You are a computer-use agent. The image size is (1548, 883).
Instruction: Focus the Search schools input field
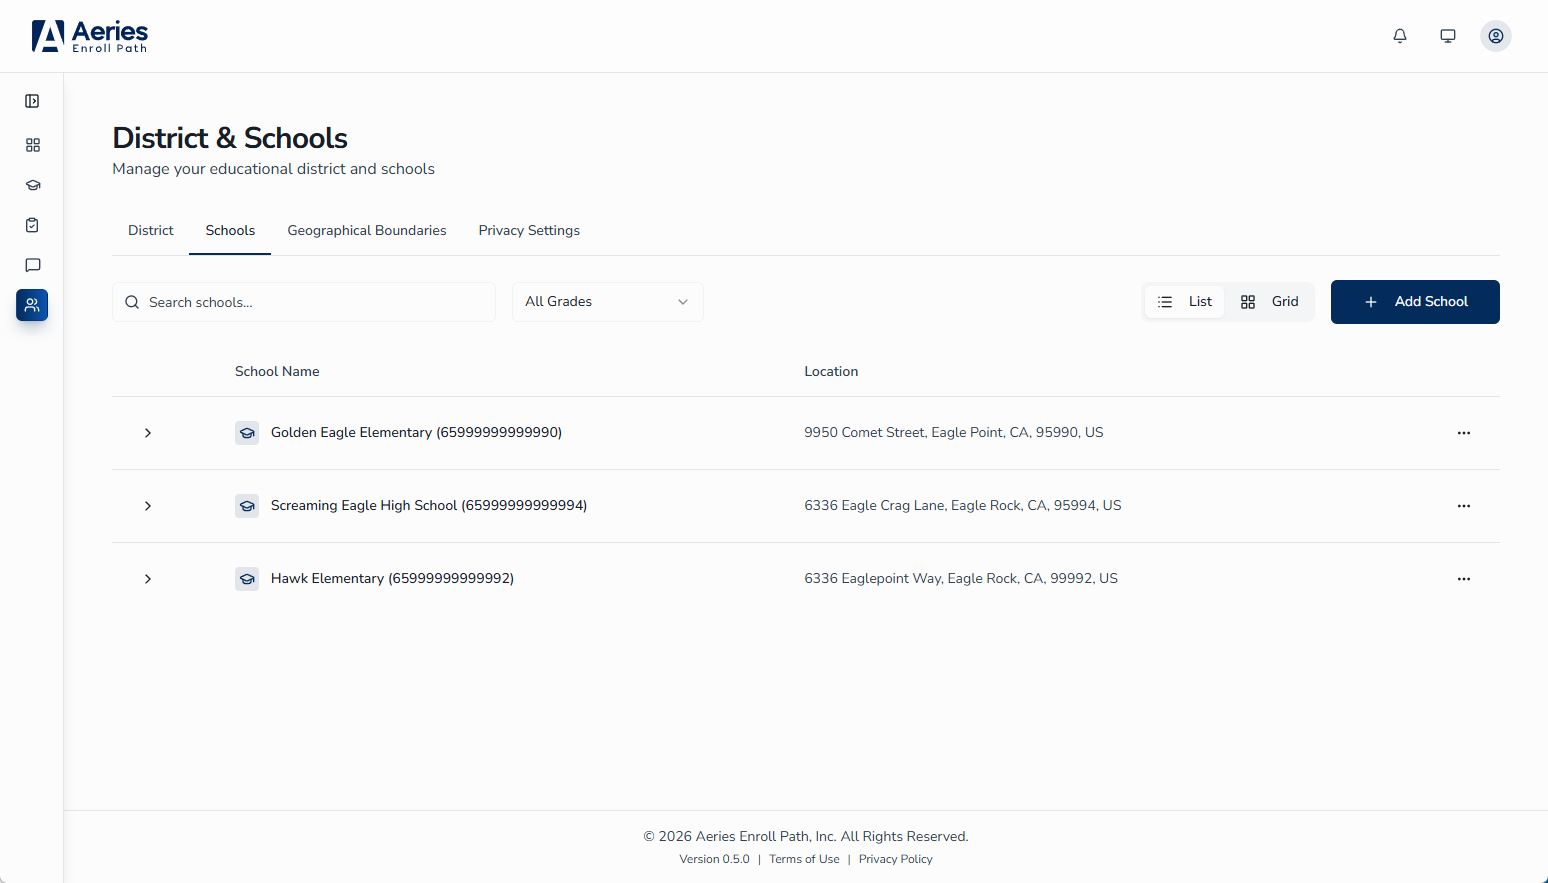coord(304,302)
